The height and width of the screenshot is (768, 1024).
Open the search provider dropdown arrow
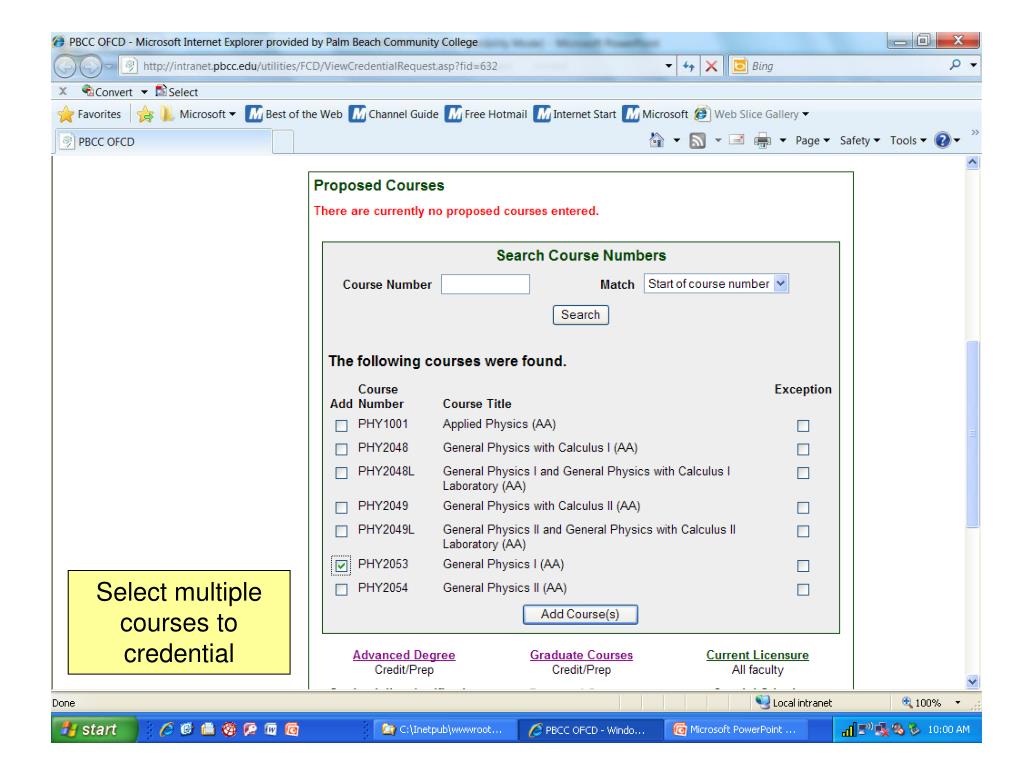(x=973, y=65)
